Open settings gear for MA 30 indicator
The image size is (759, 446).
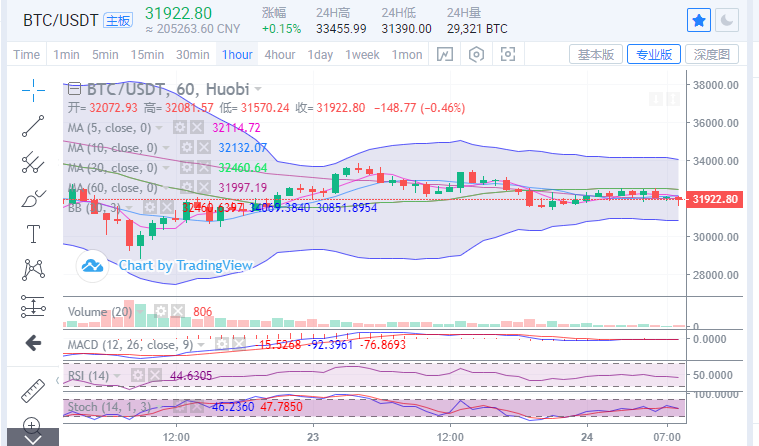click(186, 168)
